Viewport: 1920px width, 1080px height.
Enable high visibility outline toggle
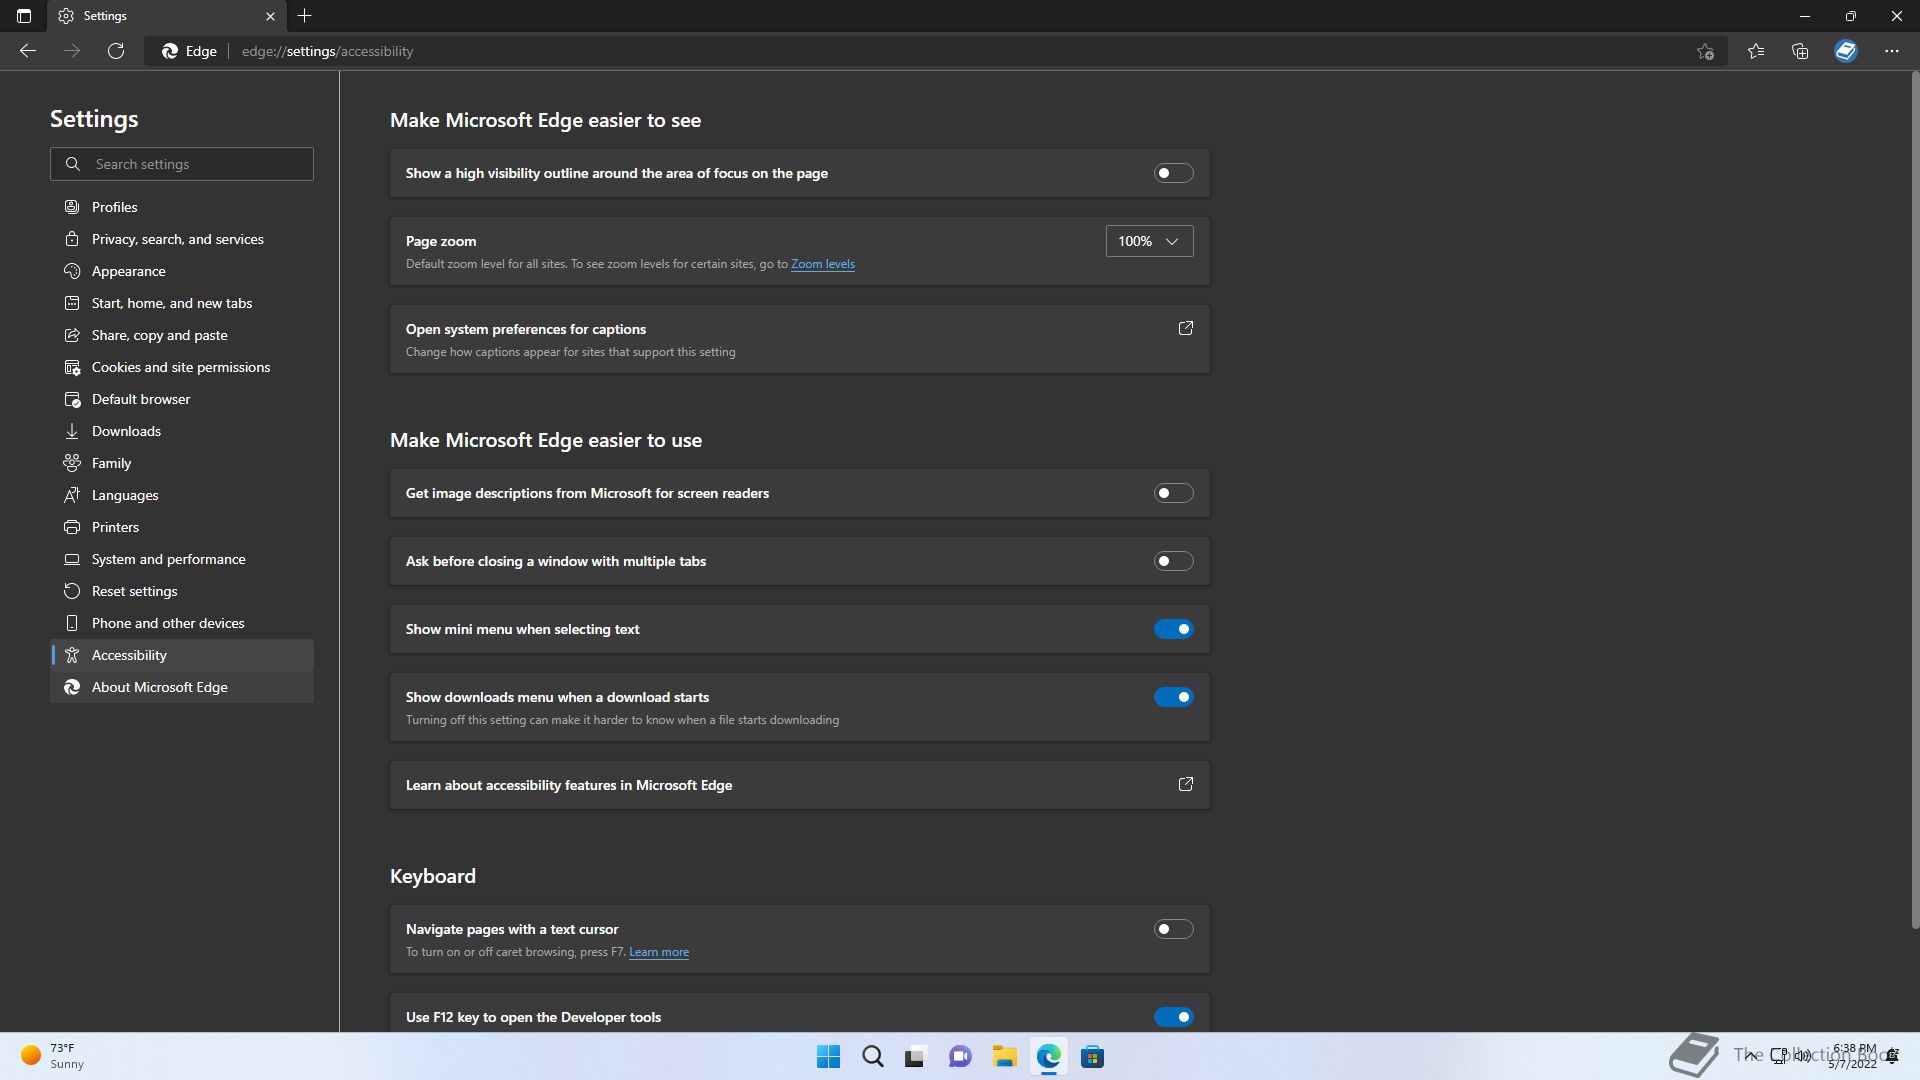[x=1173, y=173]
